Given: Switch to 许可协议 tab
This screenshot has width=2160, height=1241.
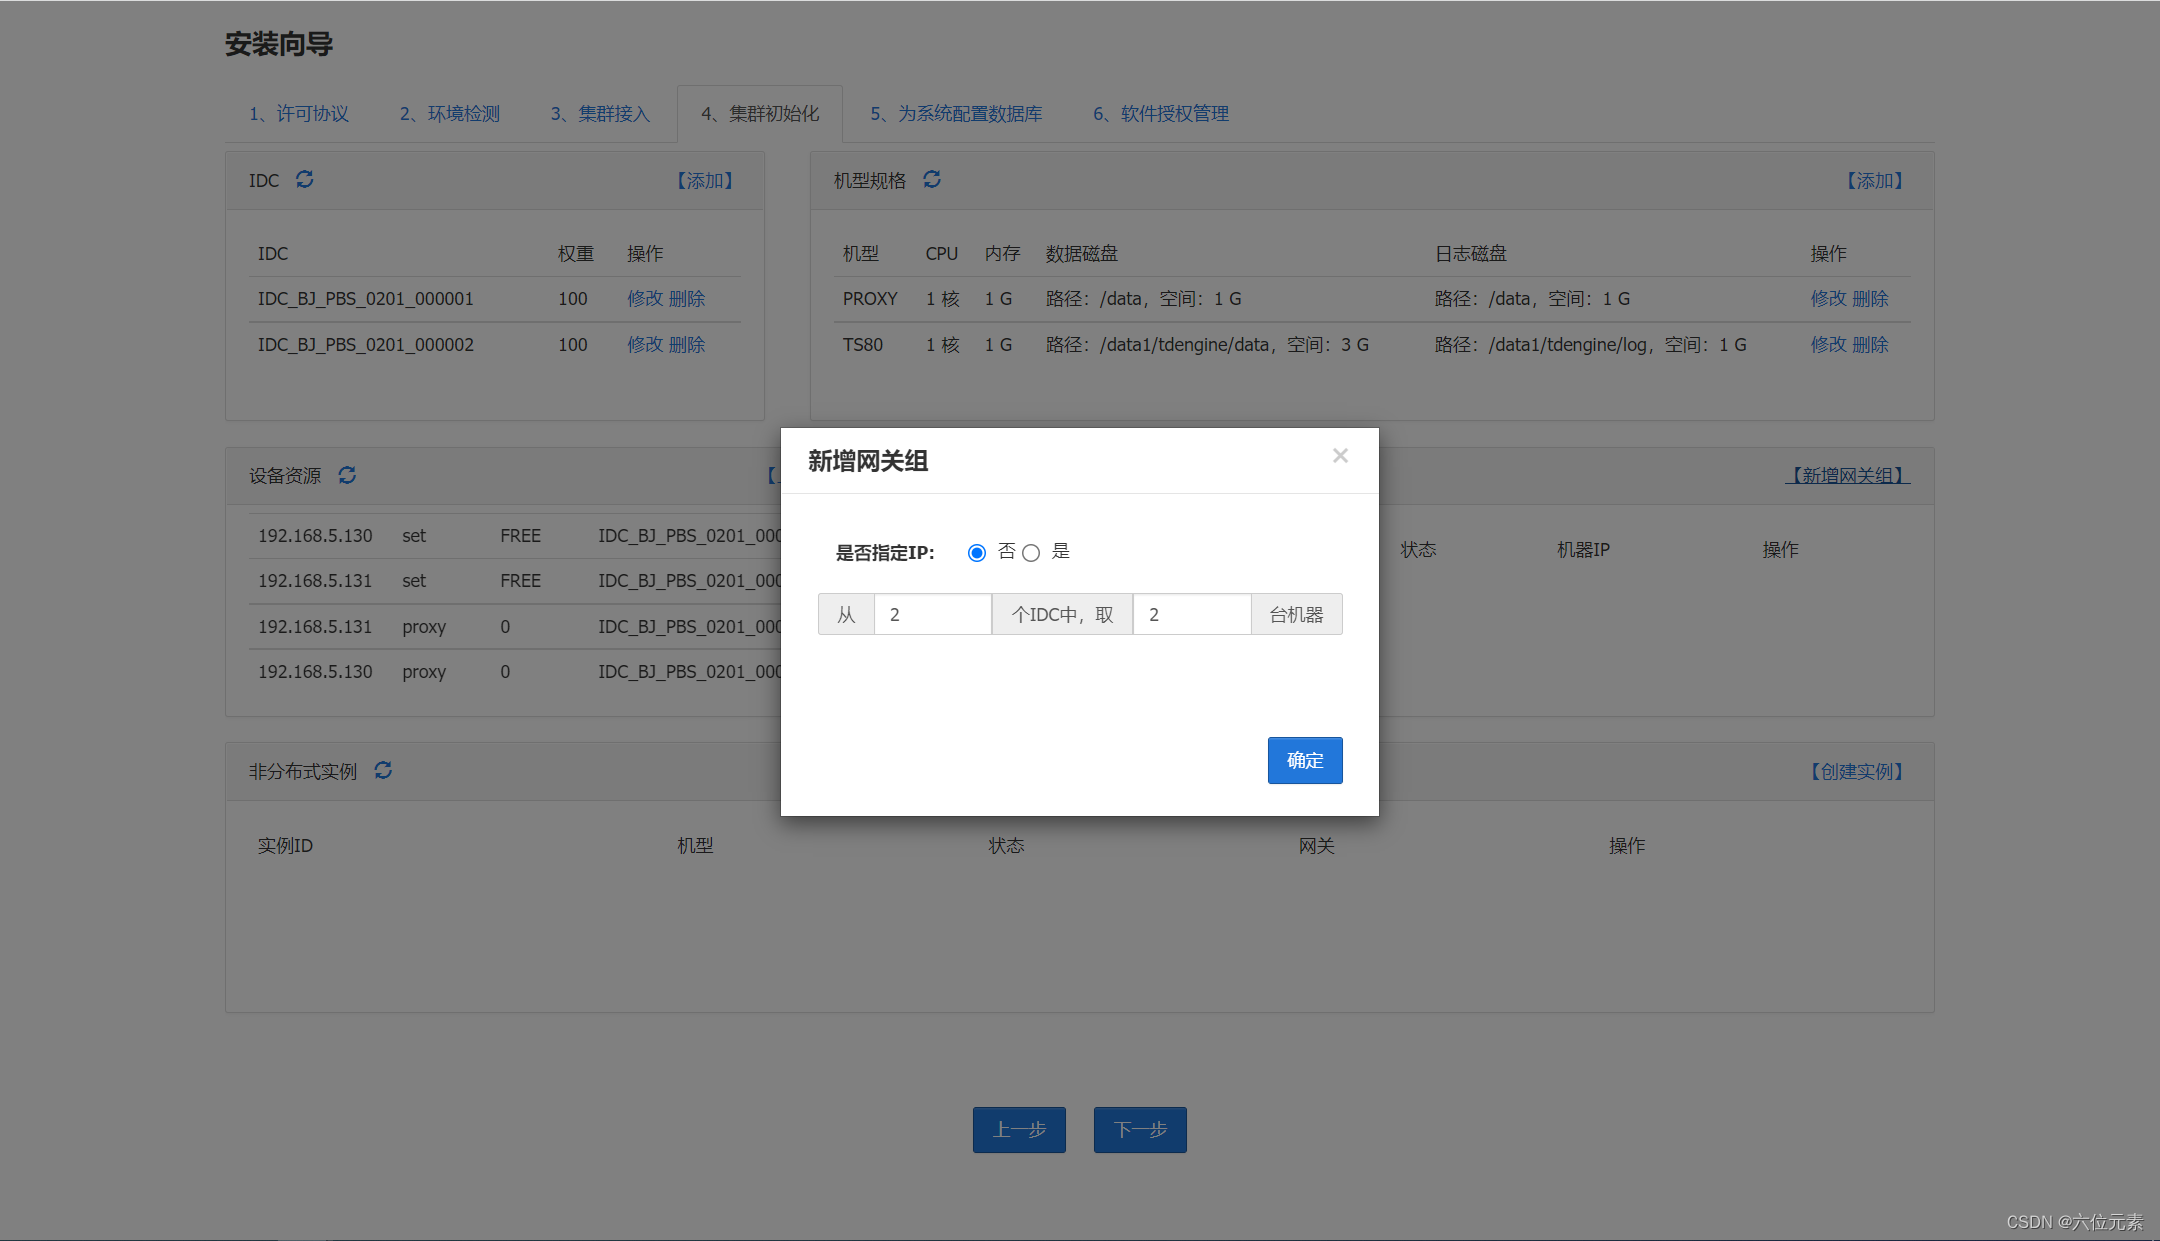Looking at the screenshot, I should pos(299,114).
